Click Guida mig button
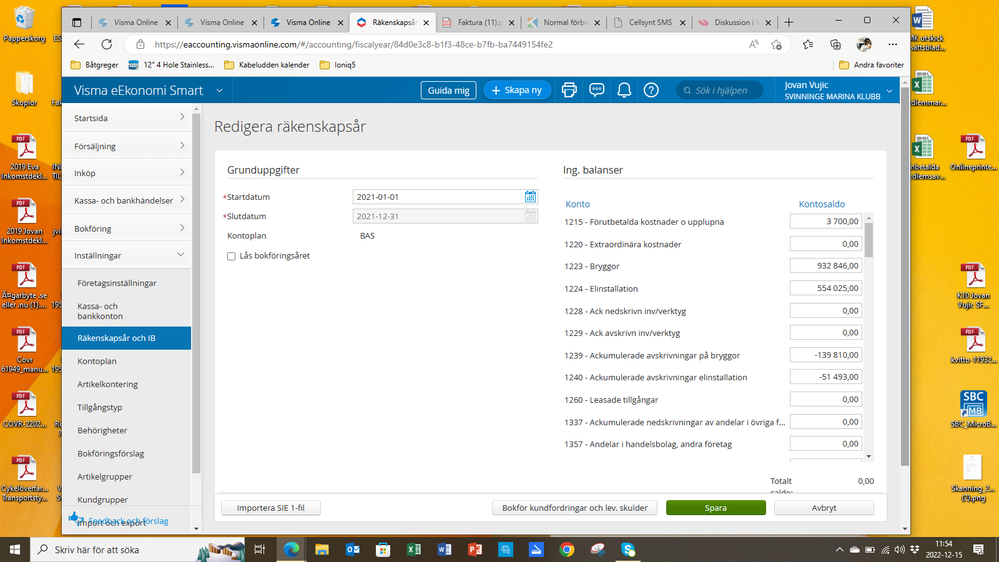This screenshot has width=999, height=562. (449, 90)
